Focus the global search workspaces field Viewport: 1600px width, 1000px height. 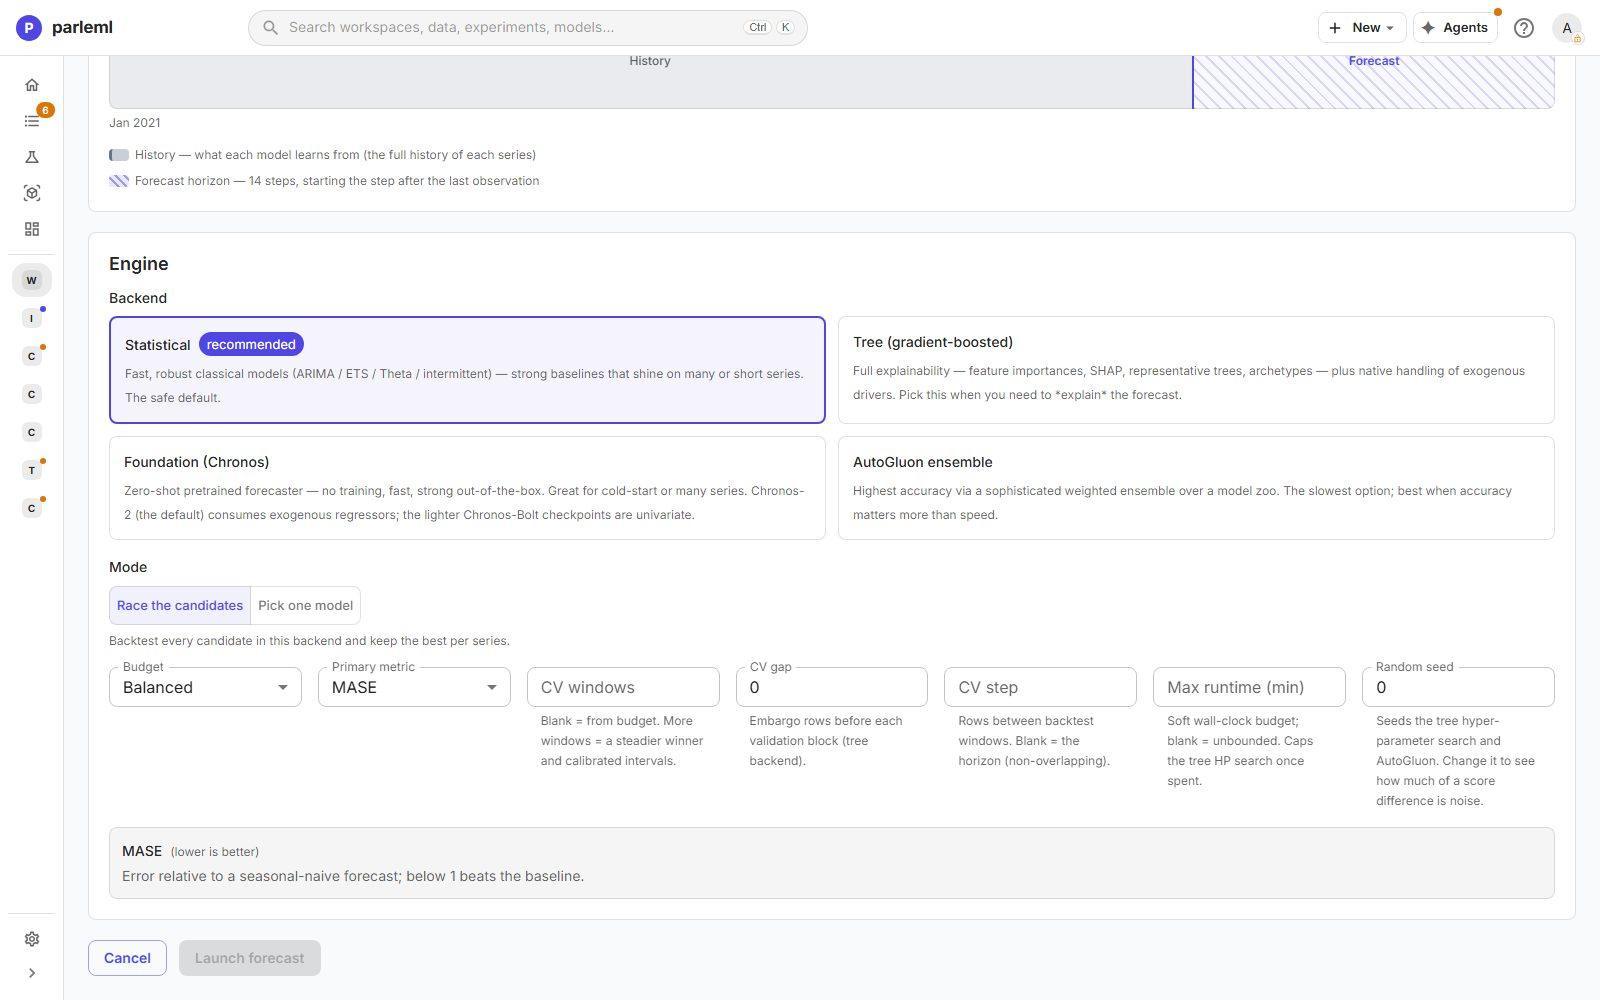click(528, 28)
